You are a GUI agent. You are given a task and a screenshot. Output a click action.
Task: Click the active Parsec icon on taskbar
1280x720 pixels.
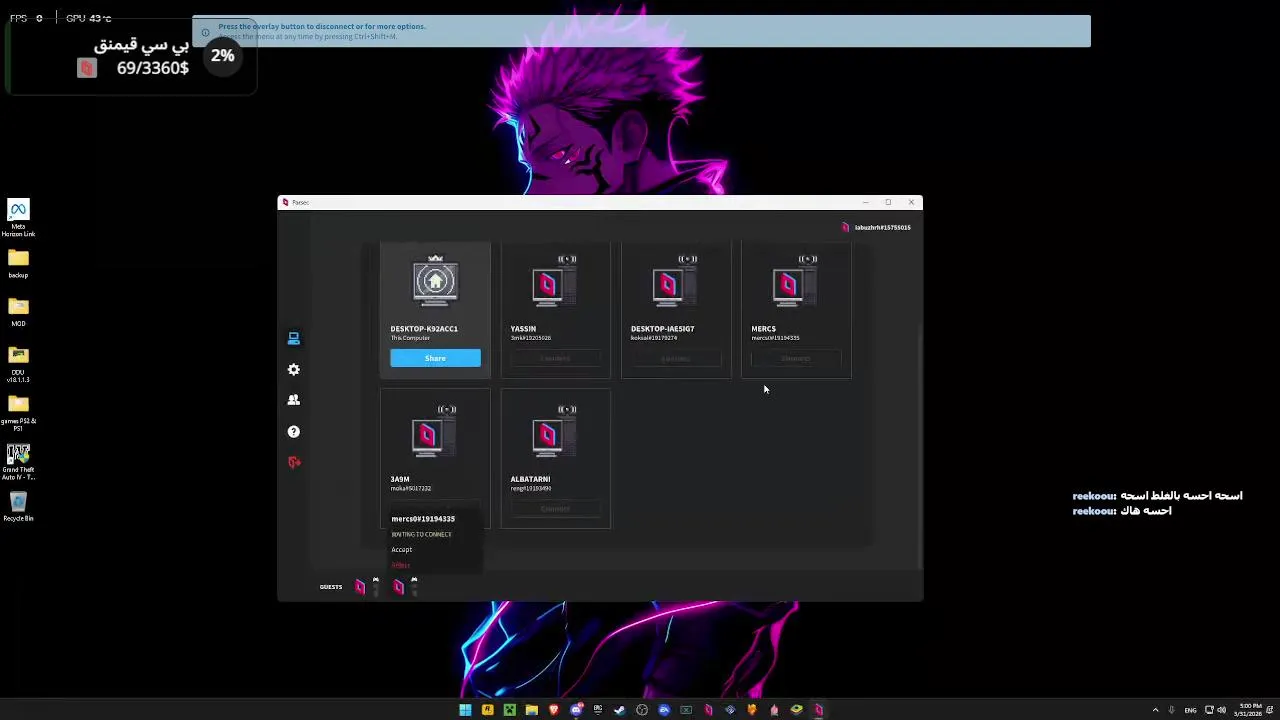click(818, 710)
